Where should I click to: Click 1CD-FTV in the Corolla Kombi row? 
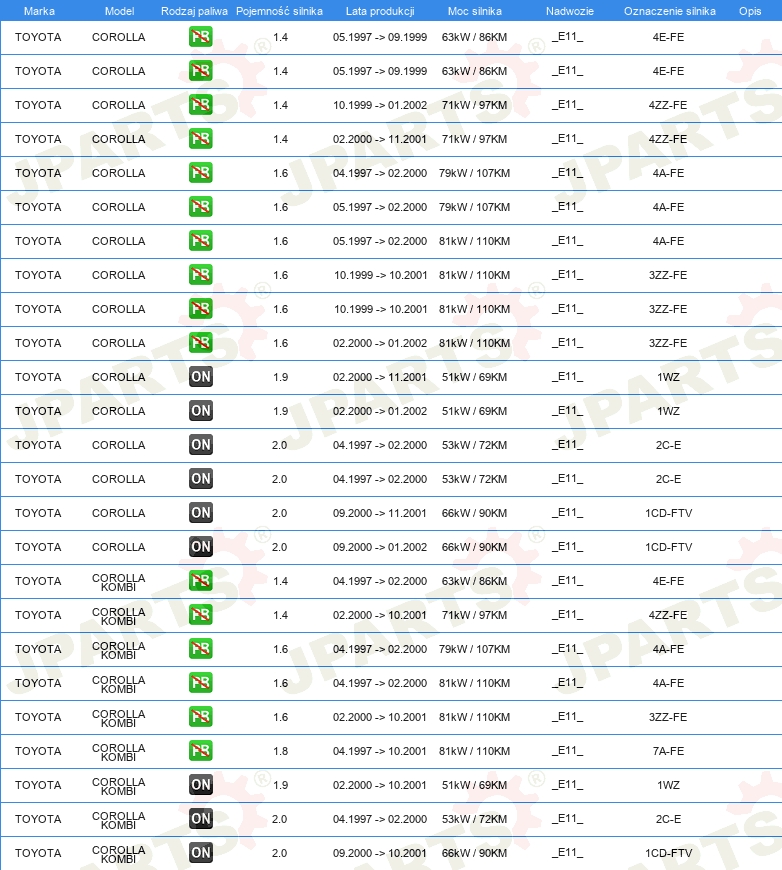(668, 853)
